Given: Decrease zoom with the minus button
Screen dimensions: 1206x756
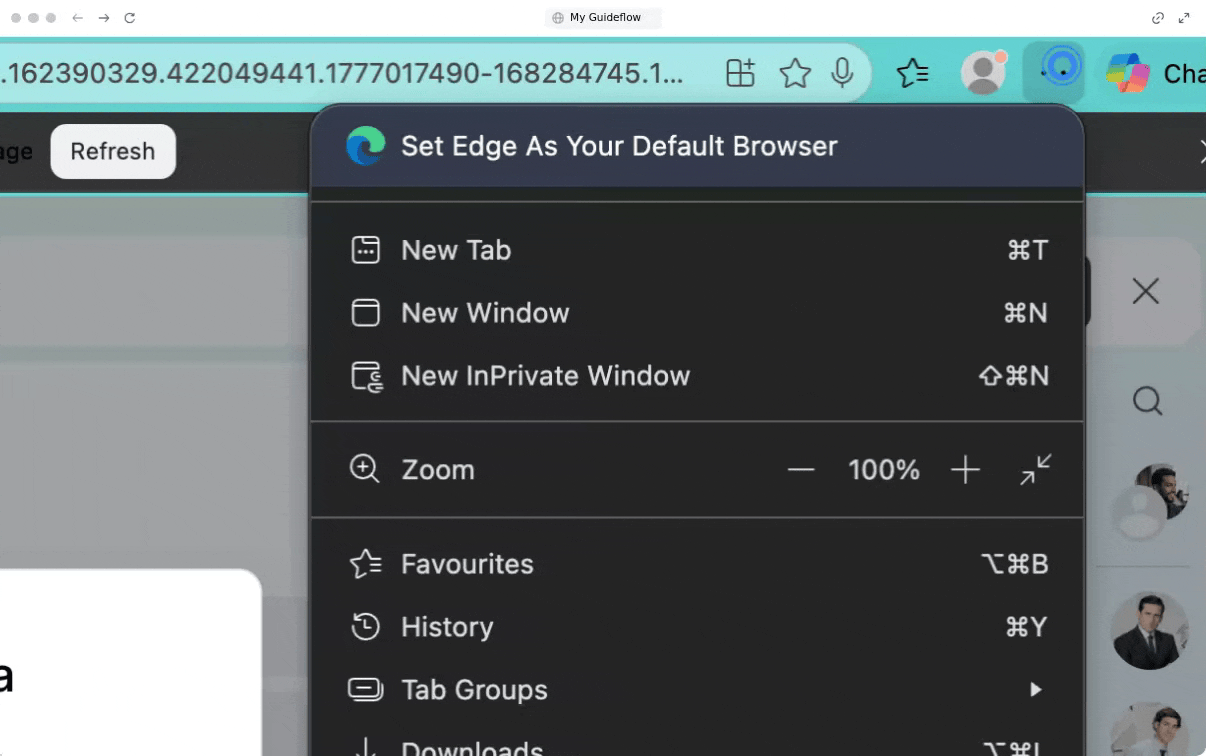Looking at the screenshot, I should [x=801, y=470].
